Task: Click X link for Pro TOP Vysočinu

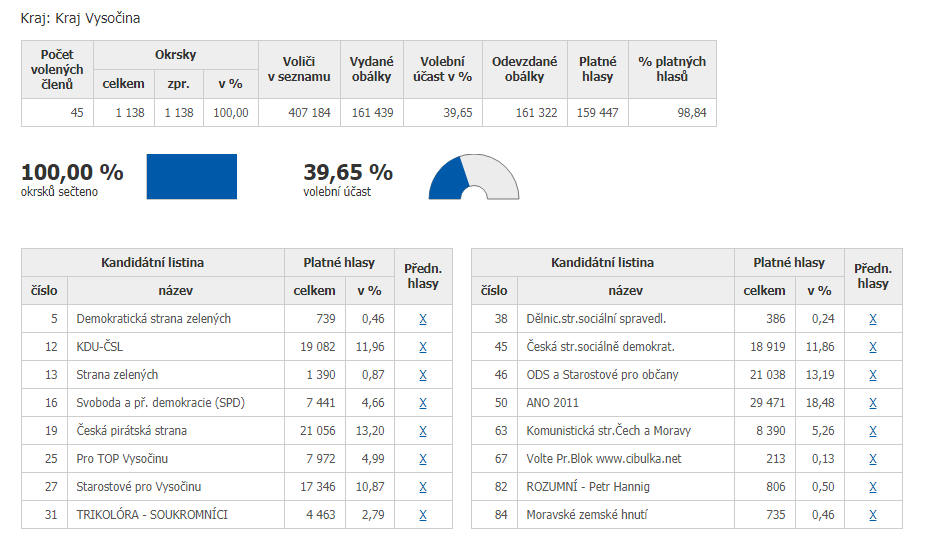Action: pos(423,459)
